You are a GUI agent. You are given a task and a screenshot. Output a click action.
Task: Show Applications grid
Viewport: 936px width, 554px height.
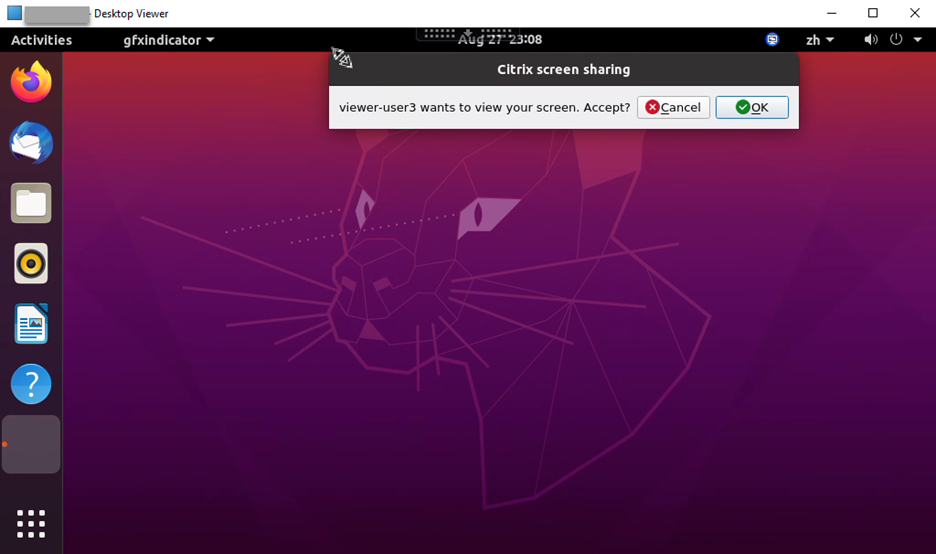(31, 524)
